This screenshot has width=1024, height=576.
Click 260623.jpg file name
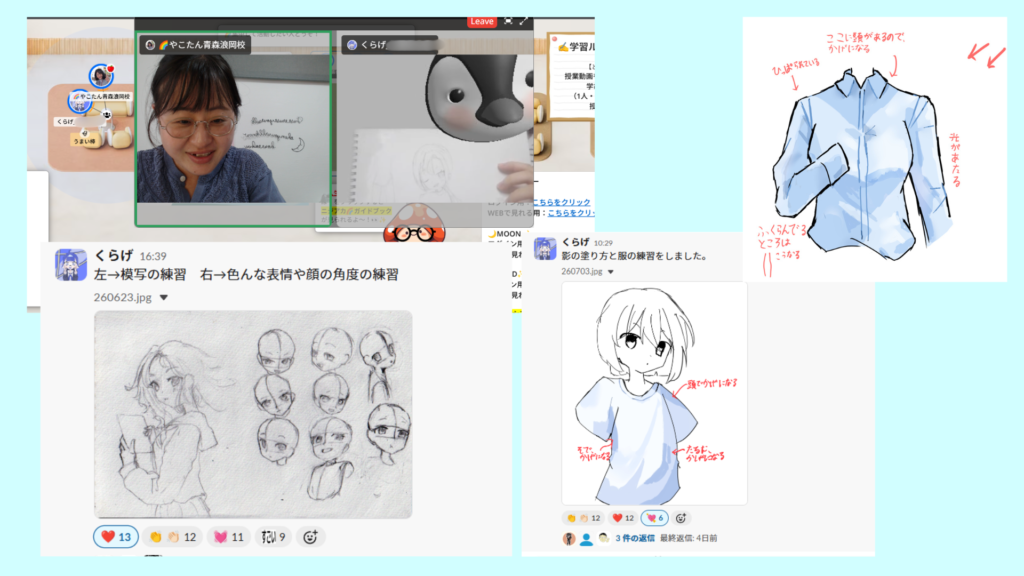(122, 297)
